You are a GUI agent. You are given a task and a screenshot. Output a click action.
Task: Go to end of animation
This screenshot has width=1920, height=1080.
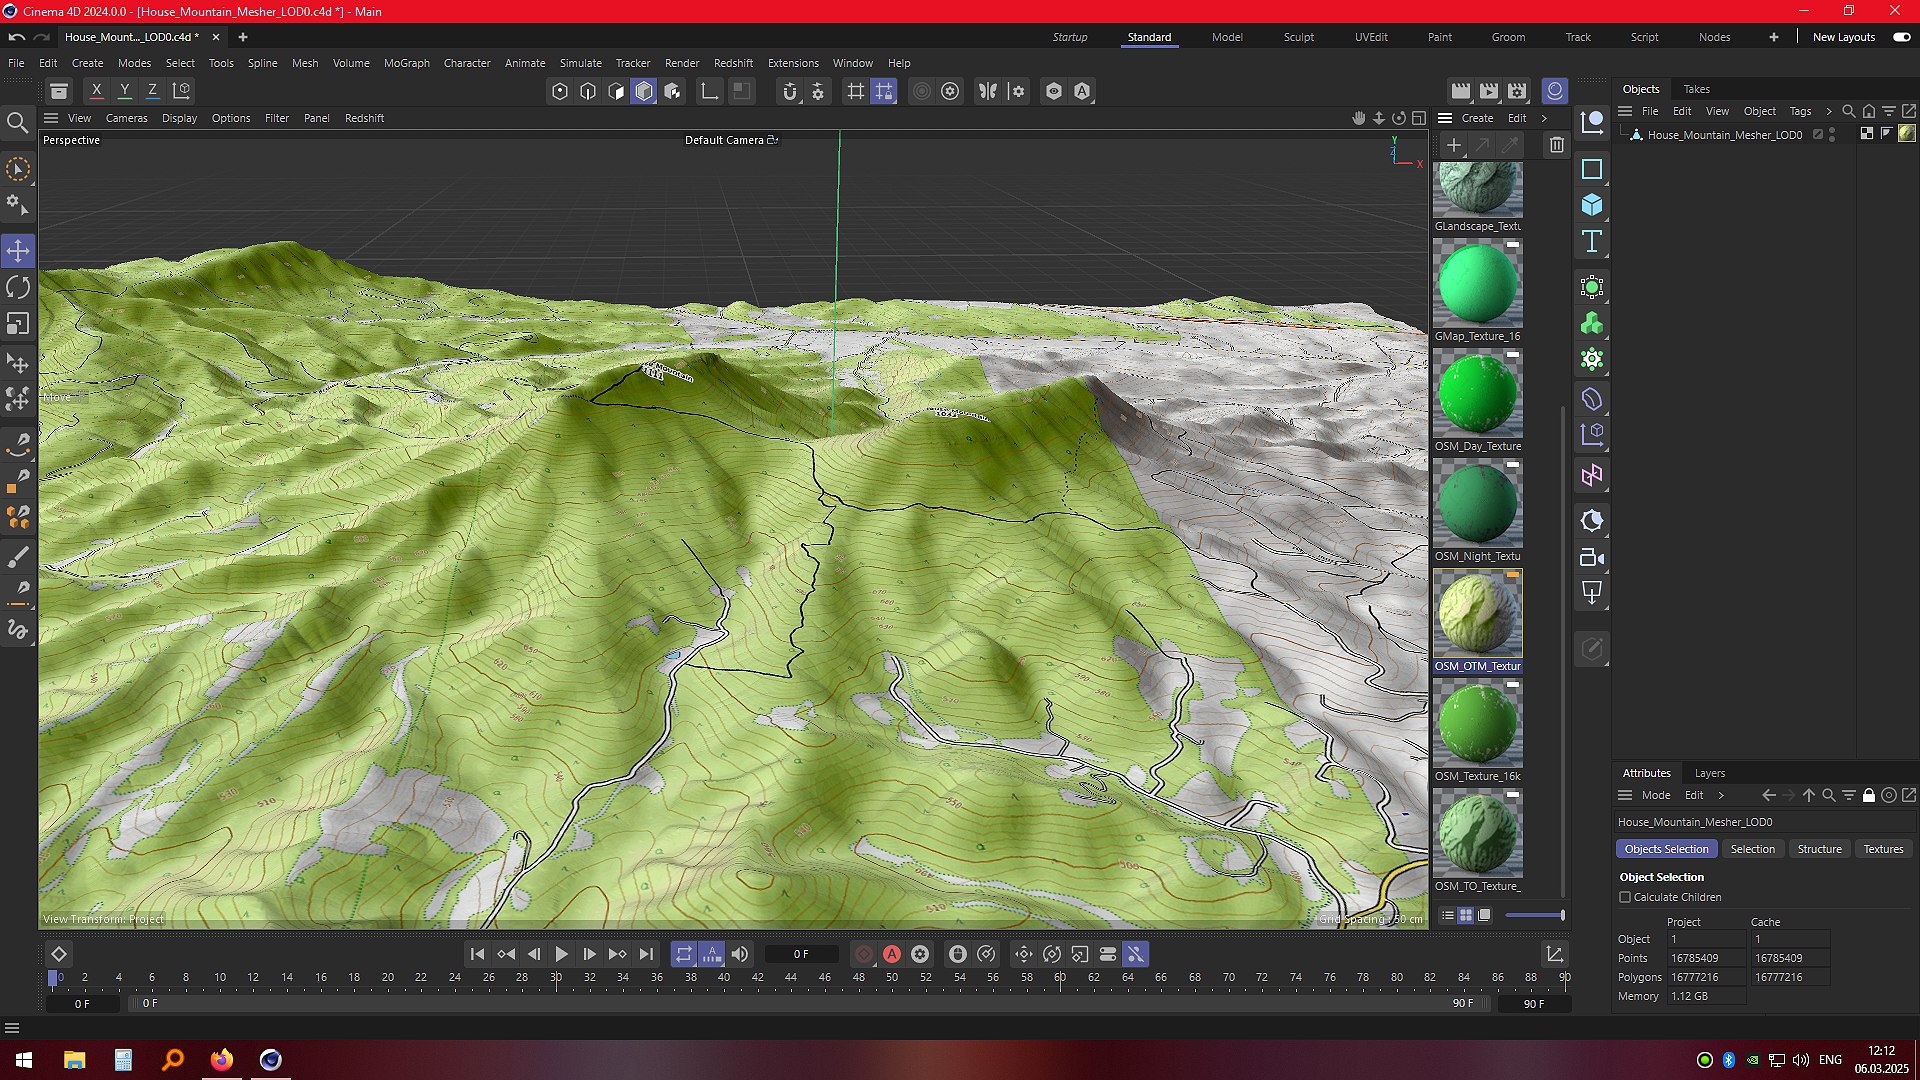(x=646, y=954)
